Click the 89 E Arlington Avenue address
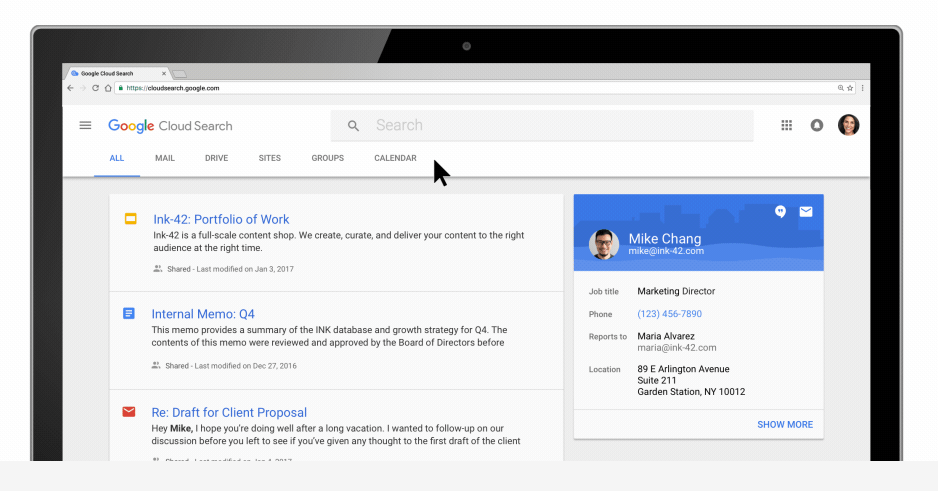The height and width of the screenshot is (491, 938). pyautogui.click(x=683, y=369)
